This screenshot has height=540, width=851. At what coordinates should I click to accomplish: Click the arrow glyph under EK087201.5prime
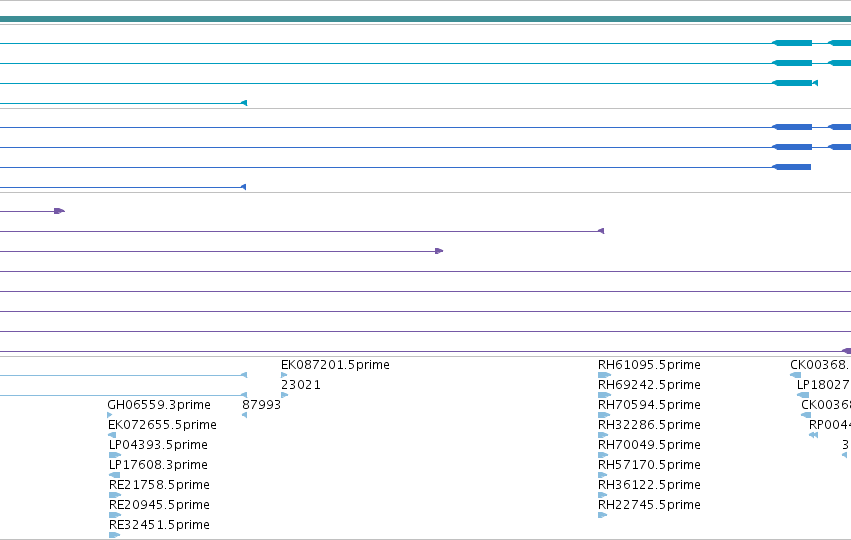(x=284, y=375)
